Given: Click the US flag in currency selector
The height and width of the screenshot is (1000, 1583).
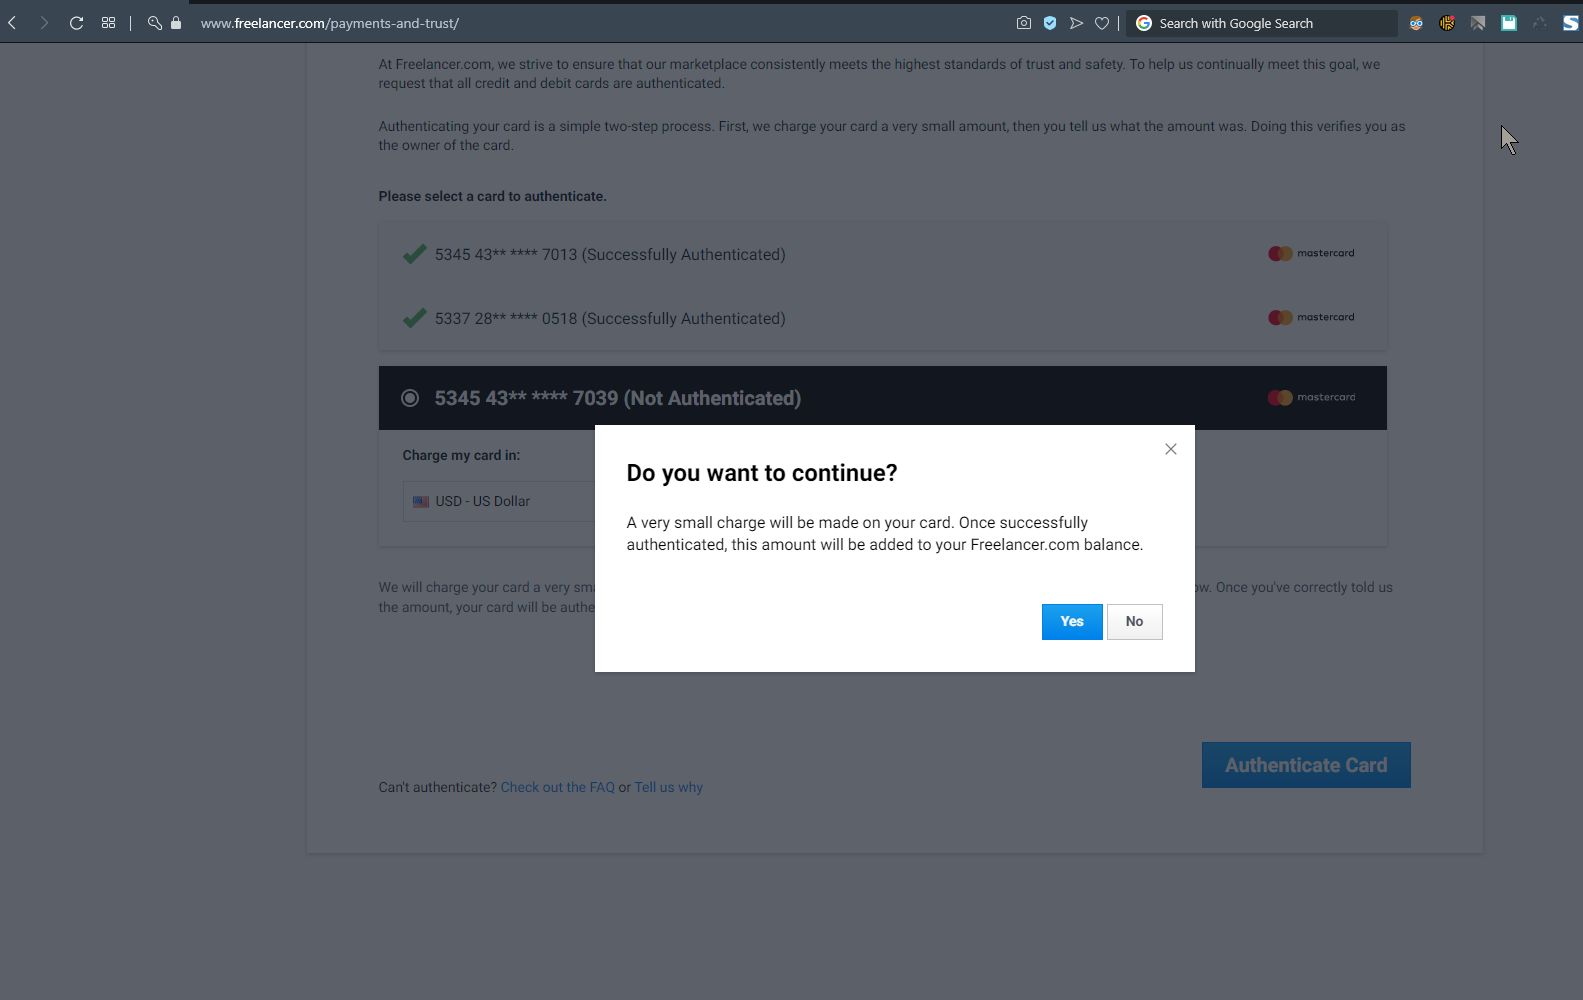Looking at the screenshot, I should pyautogui.click(x=421, y=502).
